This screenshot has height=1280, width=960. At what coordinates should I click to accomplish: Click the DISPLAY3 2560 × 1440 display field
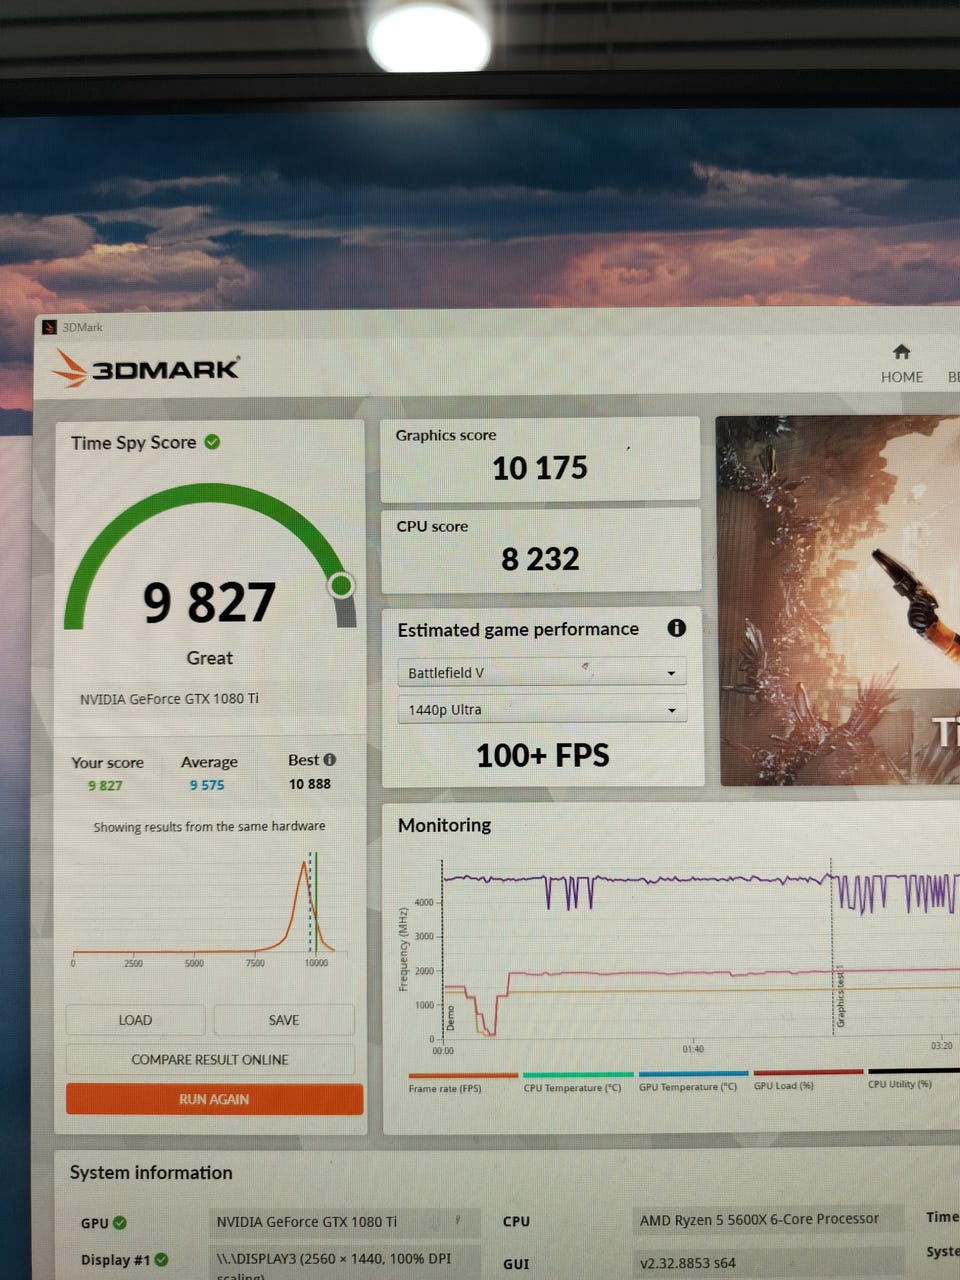[345, 1263]
